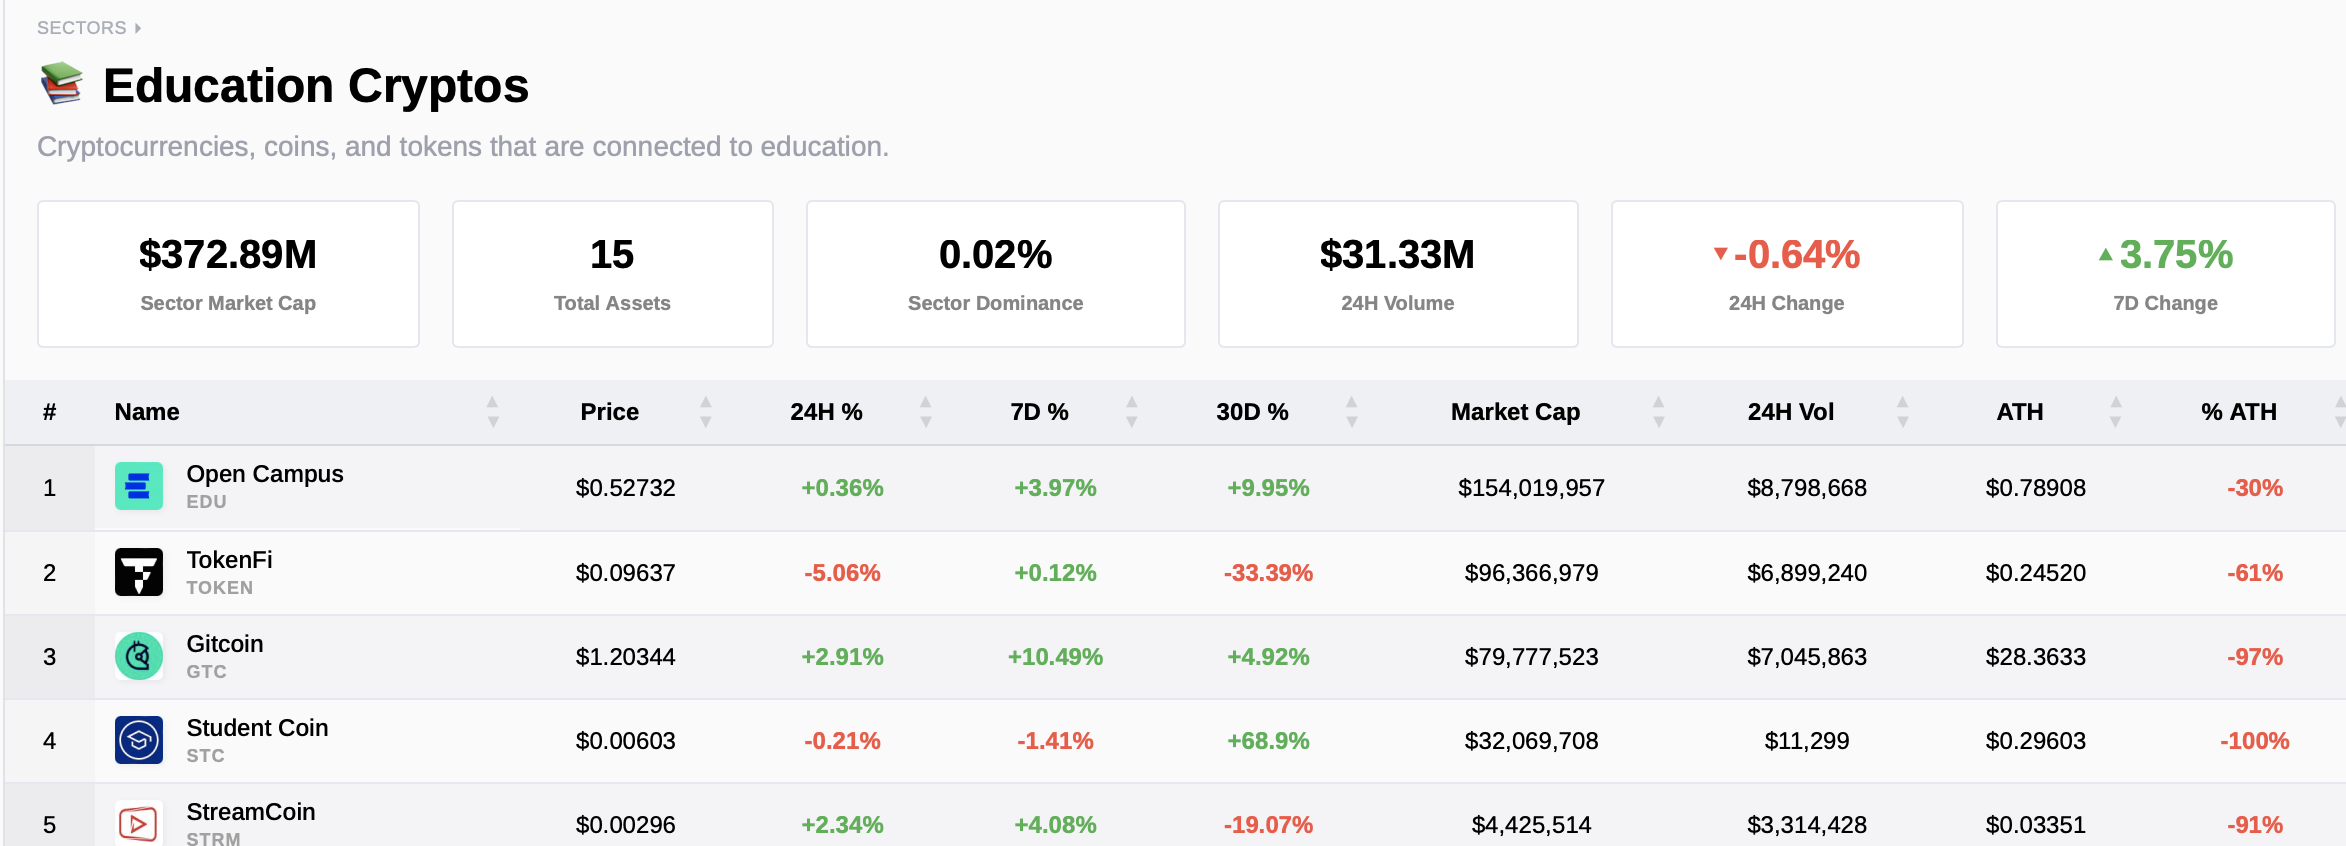Click the Name column header
Image resolution: width=2346 pixels, height=846 pixels.
[x=147, y=412]
